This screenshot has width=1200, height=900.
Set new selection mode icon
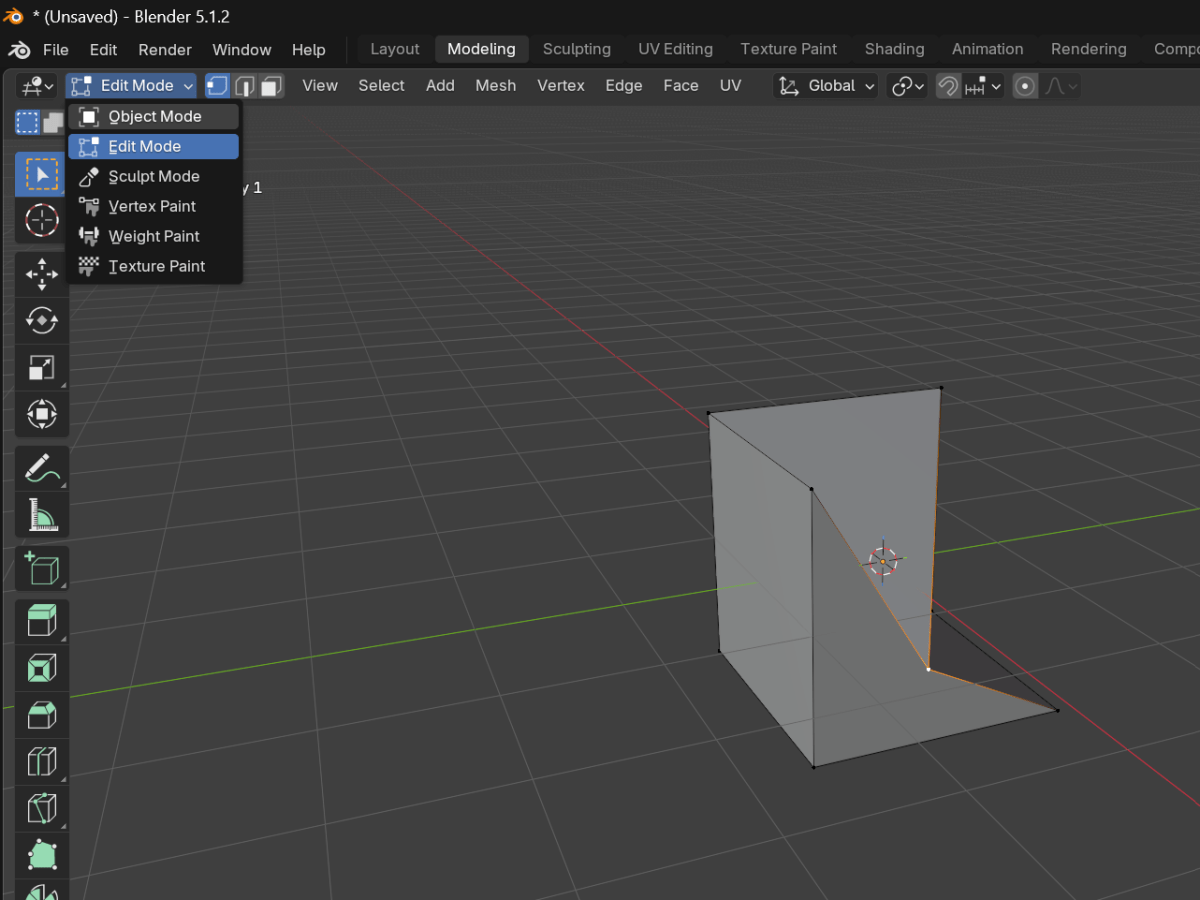[27, 123]
